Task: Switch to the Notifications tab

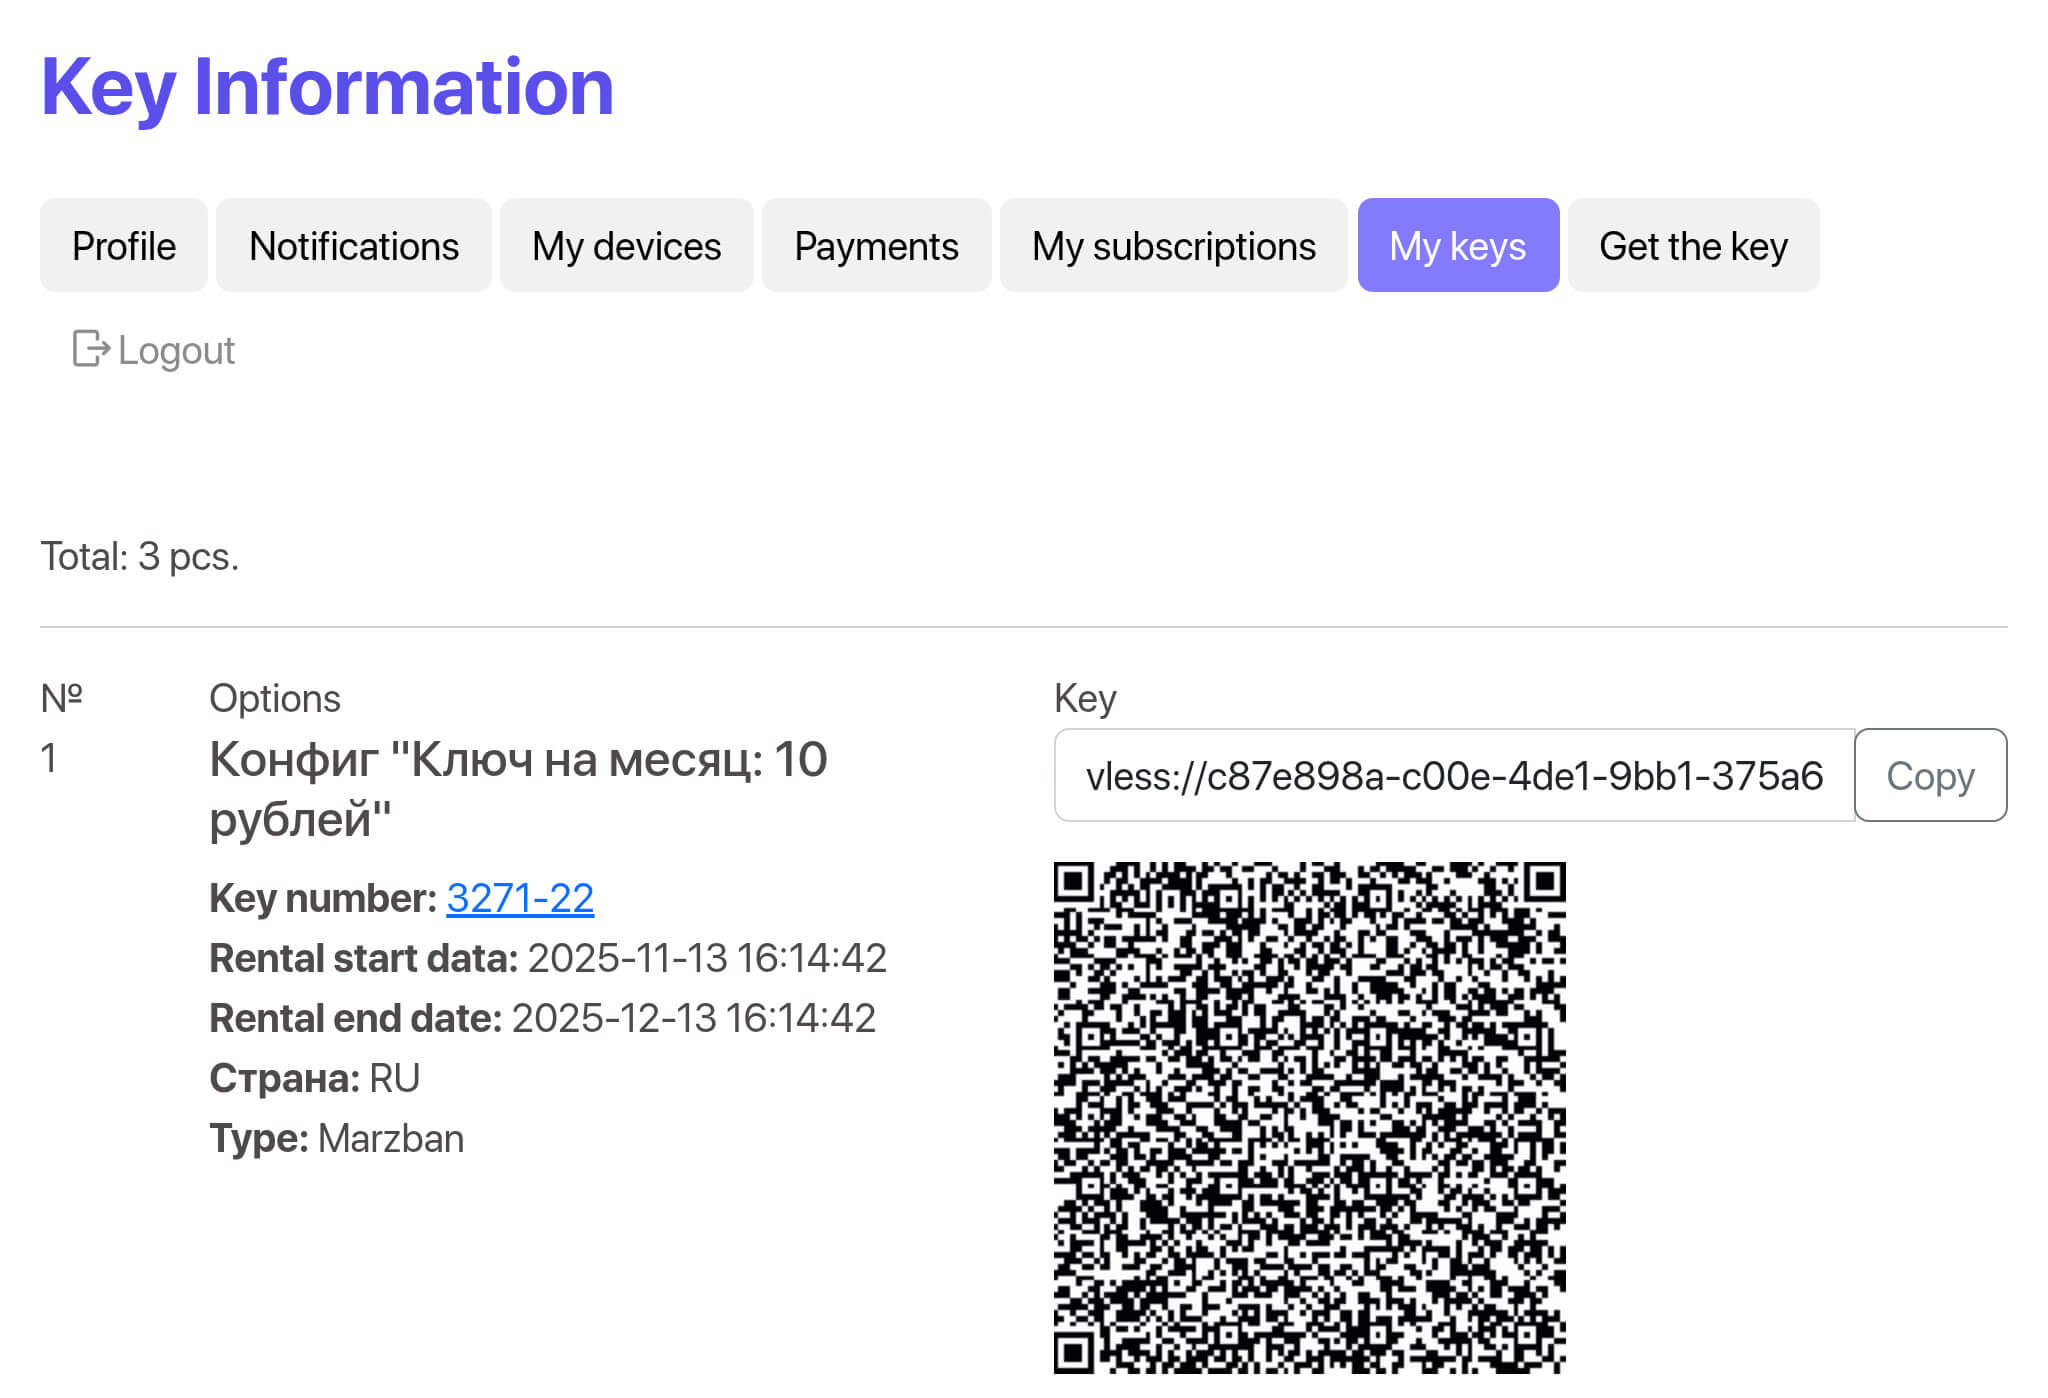Action: 354,246
